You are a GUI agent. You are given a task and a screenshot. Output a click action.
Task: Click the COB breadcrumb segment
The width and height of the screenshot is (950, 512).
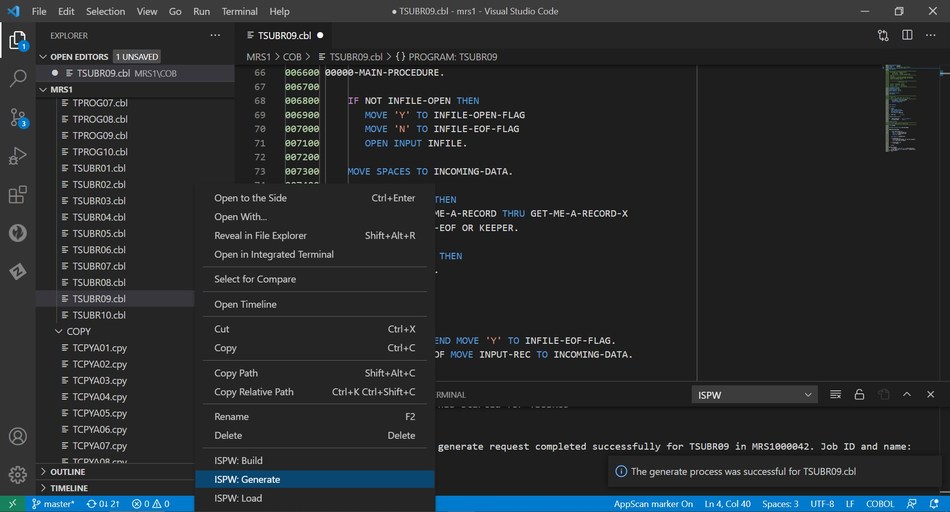292,57
